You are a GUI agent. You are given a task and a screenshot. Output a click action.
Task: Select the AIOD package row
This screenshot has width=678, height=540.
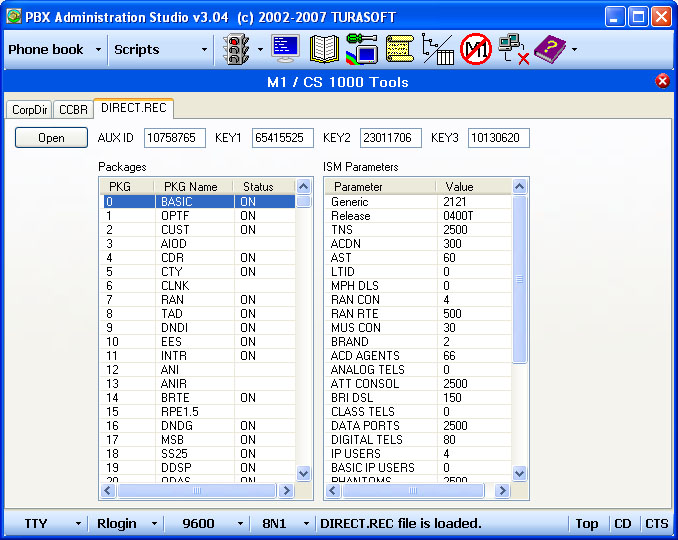point(198,243)
